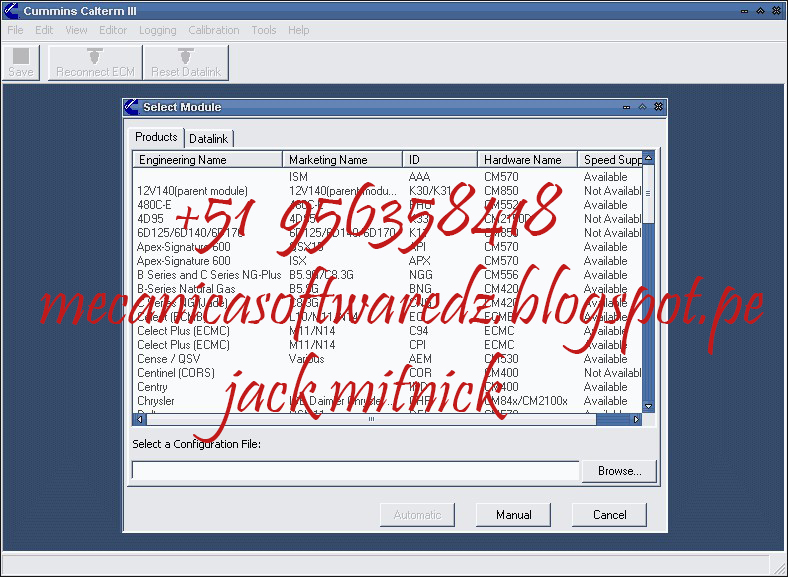Screen dimensions: 788x577
Task: Click the Automatic button
Action: click(x=417, y=515)
